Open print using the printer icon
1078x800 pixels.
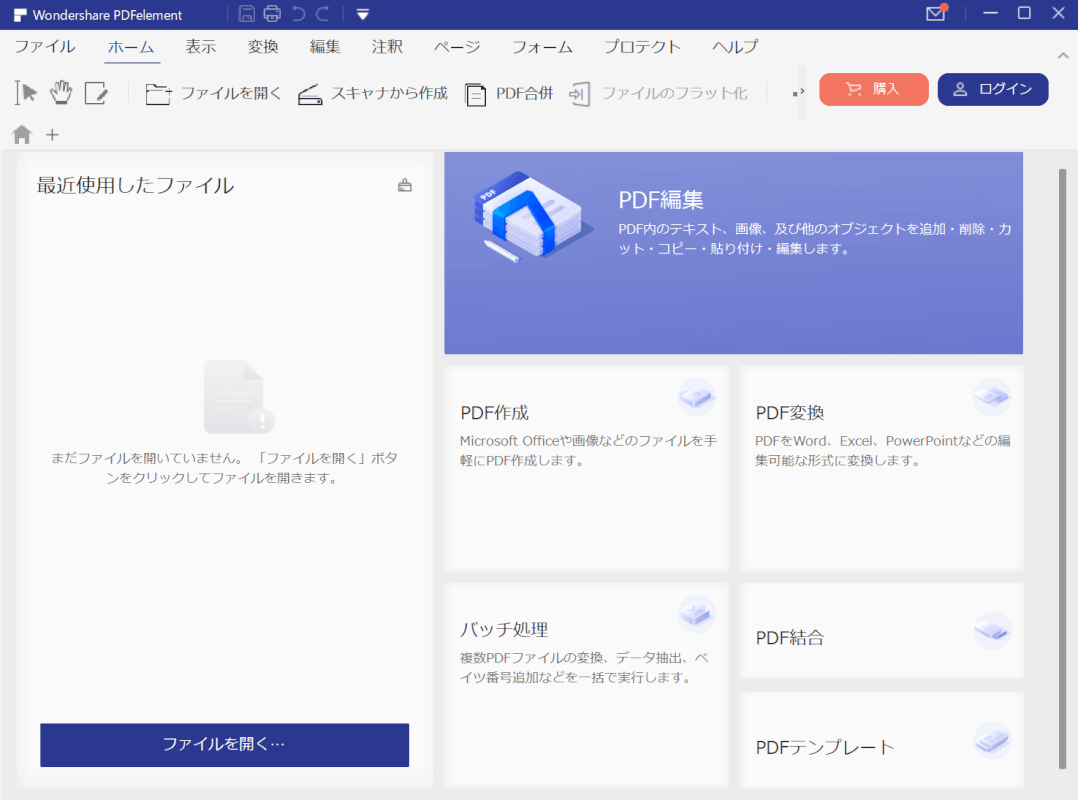click(x=270, y=14)
